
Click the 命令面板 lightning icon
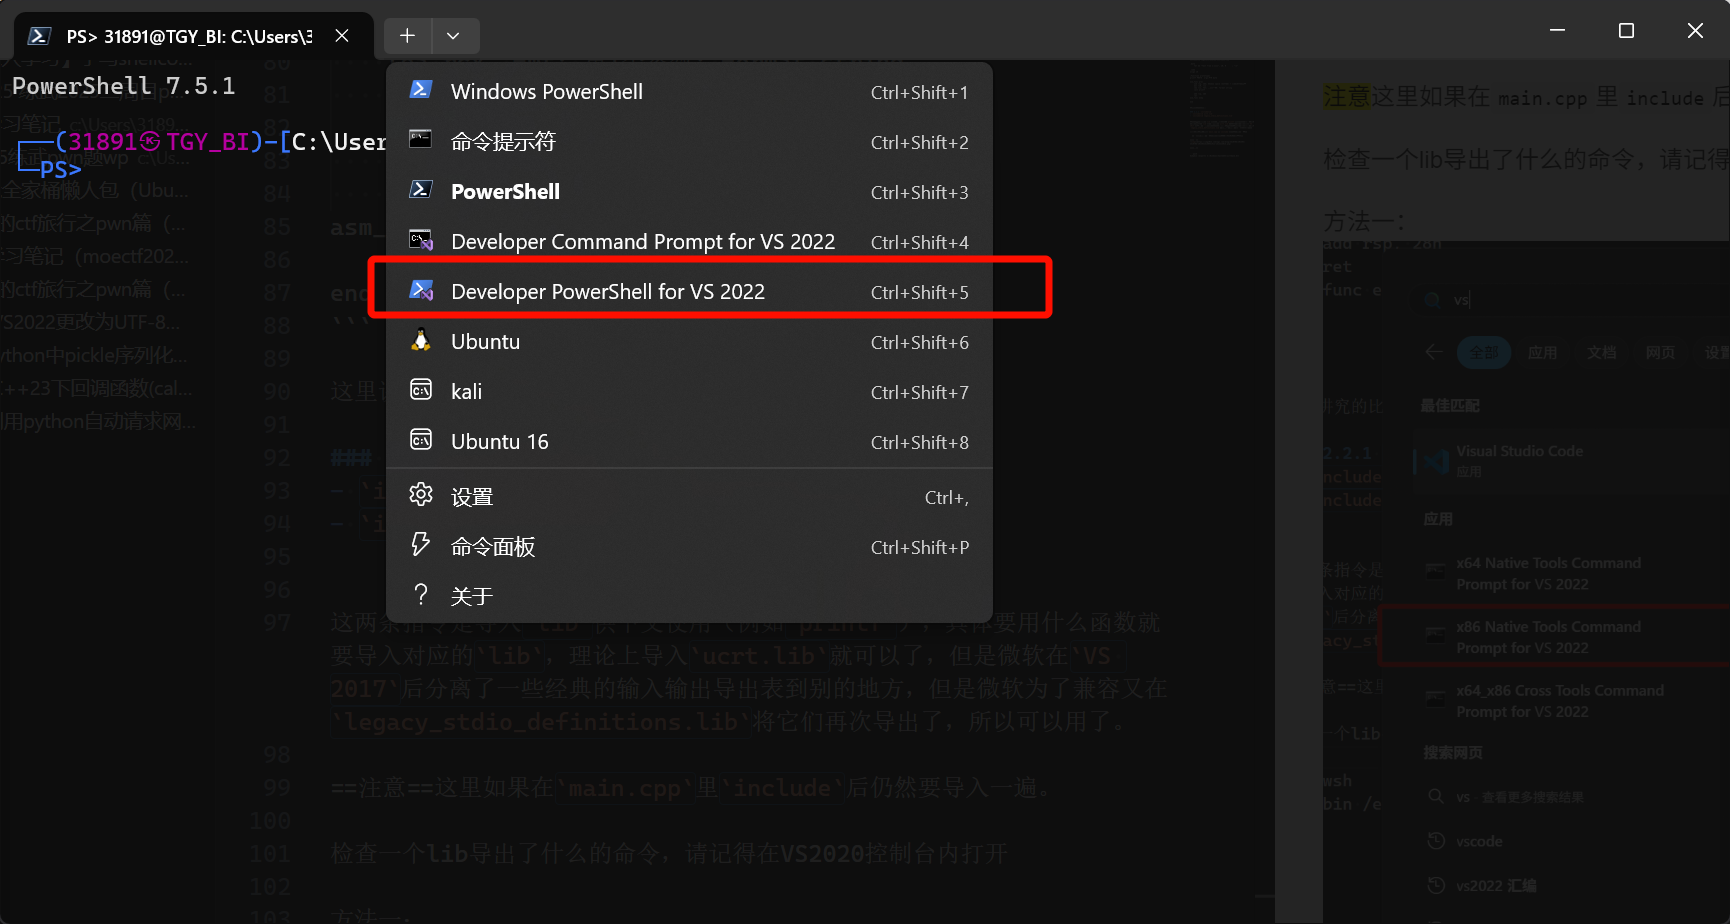[421, 545]
